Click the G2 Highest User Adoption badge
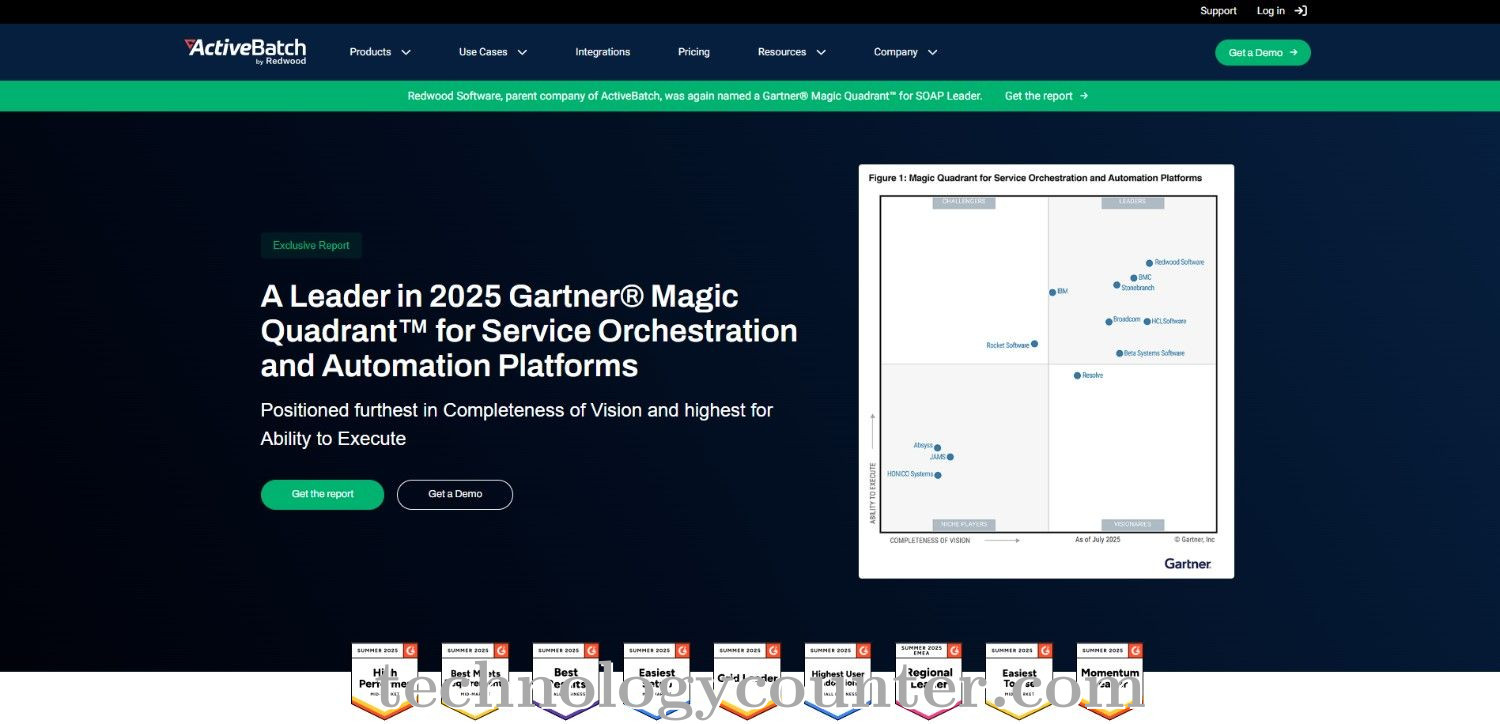Image resolution: width=1500 pixels, height=724 pixels. 838,680
